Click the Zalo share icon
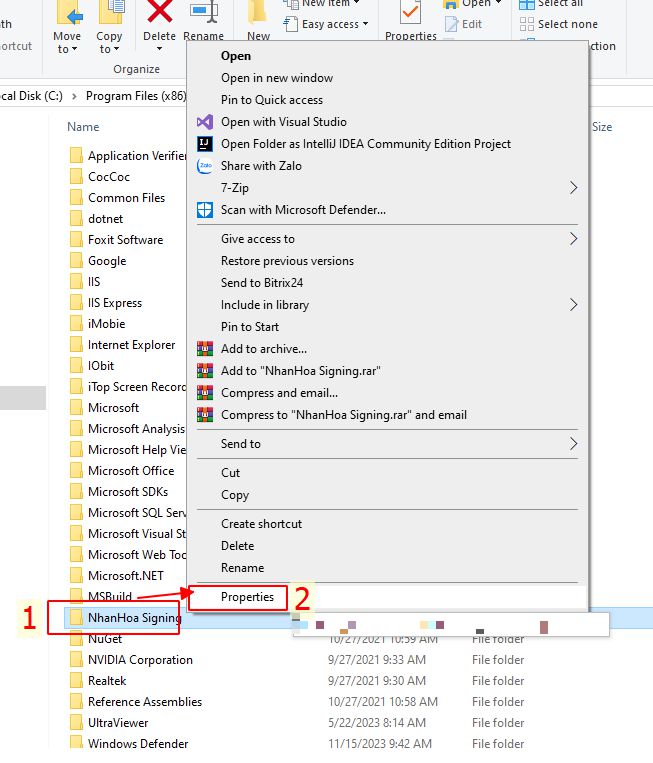This screenshot has width=653, height=763. pos(205,165)
